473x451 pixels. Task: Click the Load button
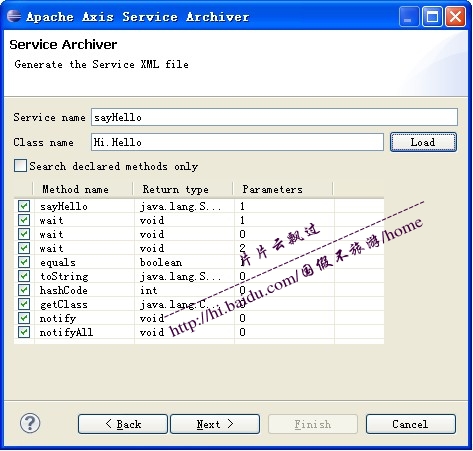[x=423, y=142]
